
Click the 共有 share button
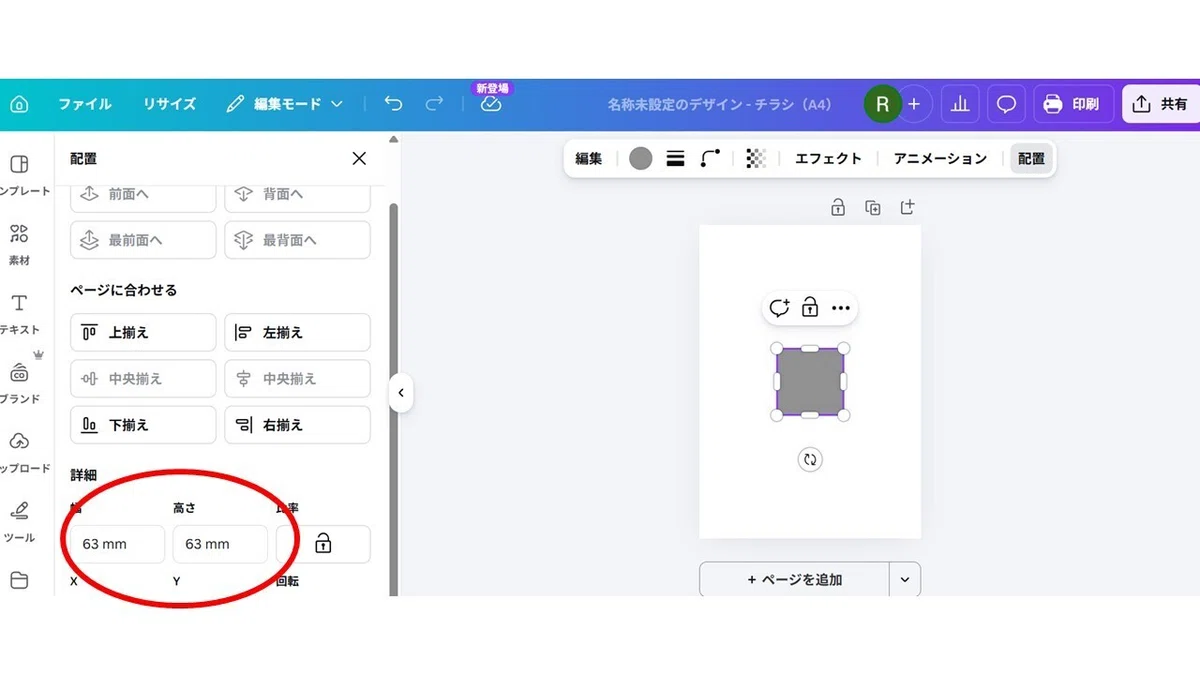pyautogui.click(x=1161, y=104)
